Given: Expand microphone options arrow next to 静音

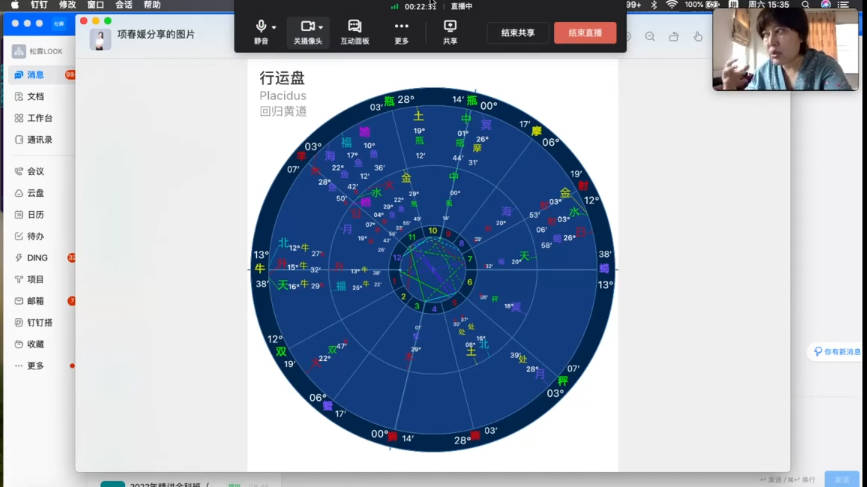Looking at the screenshot, I should (x=274, y=27).
